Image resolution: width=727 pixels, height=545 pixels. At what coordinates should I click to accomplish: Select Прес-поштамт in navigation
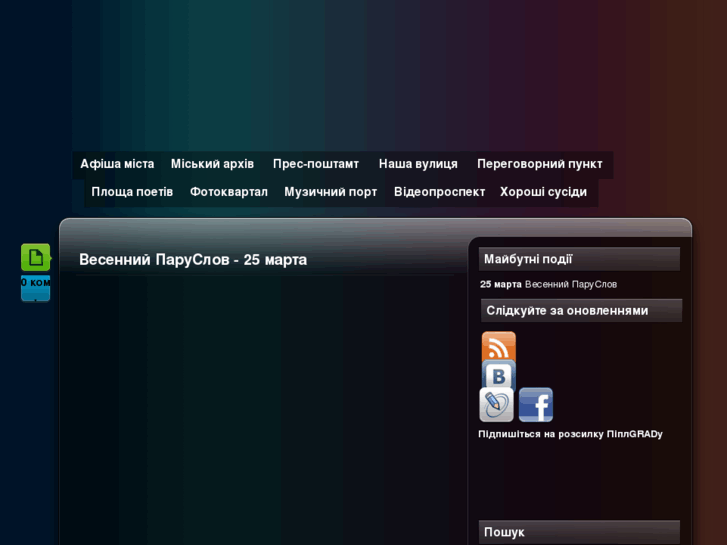click(x=316, y=164)
